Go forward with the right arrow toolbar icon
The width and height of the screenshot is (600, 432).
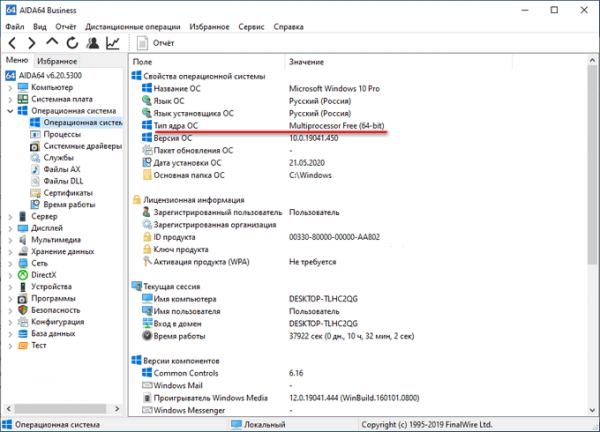tap(32, 43)
